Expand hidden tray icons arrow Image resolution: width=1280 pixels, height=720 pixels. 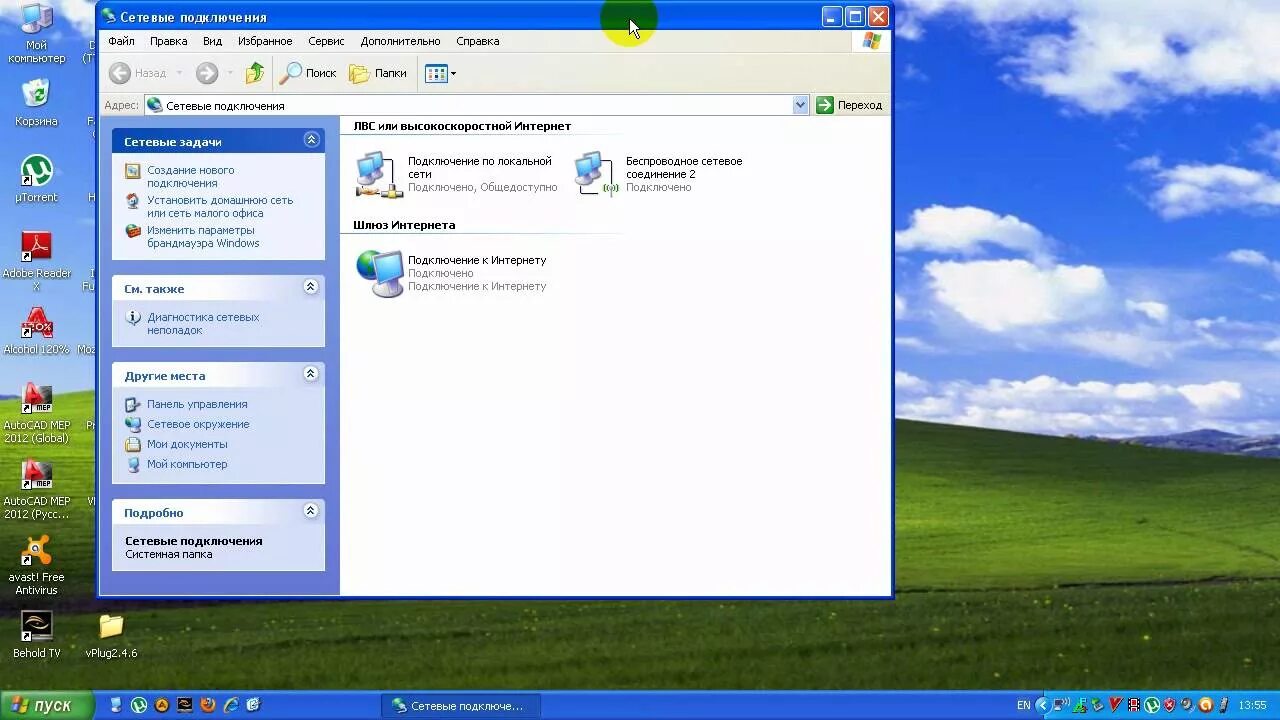(1043, 705)
